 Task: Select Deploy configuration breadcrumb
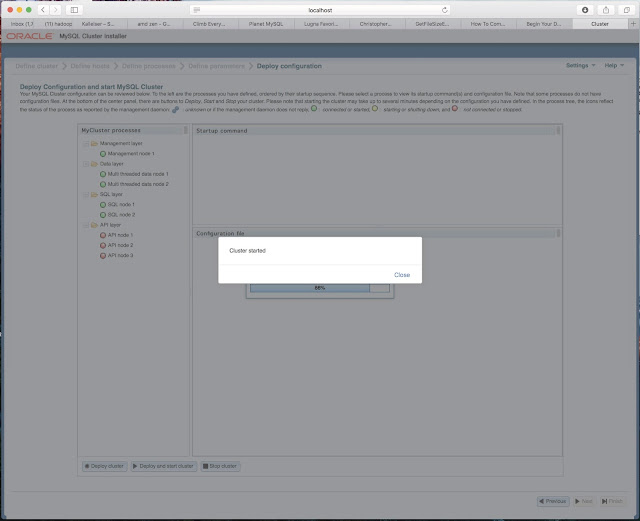click(x=289, y=66)
